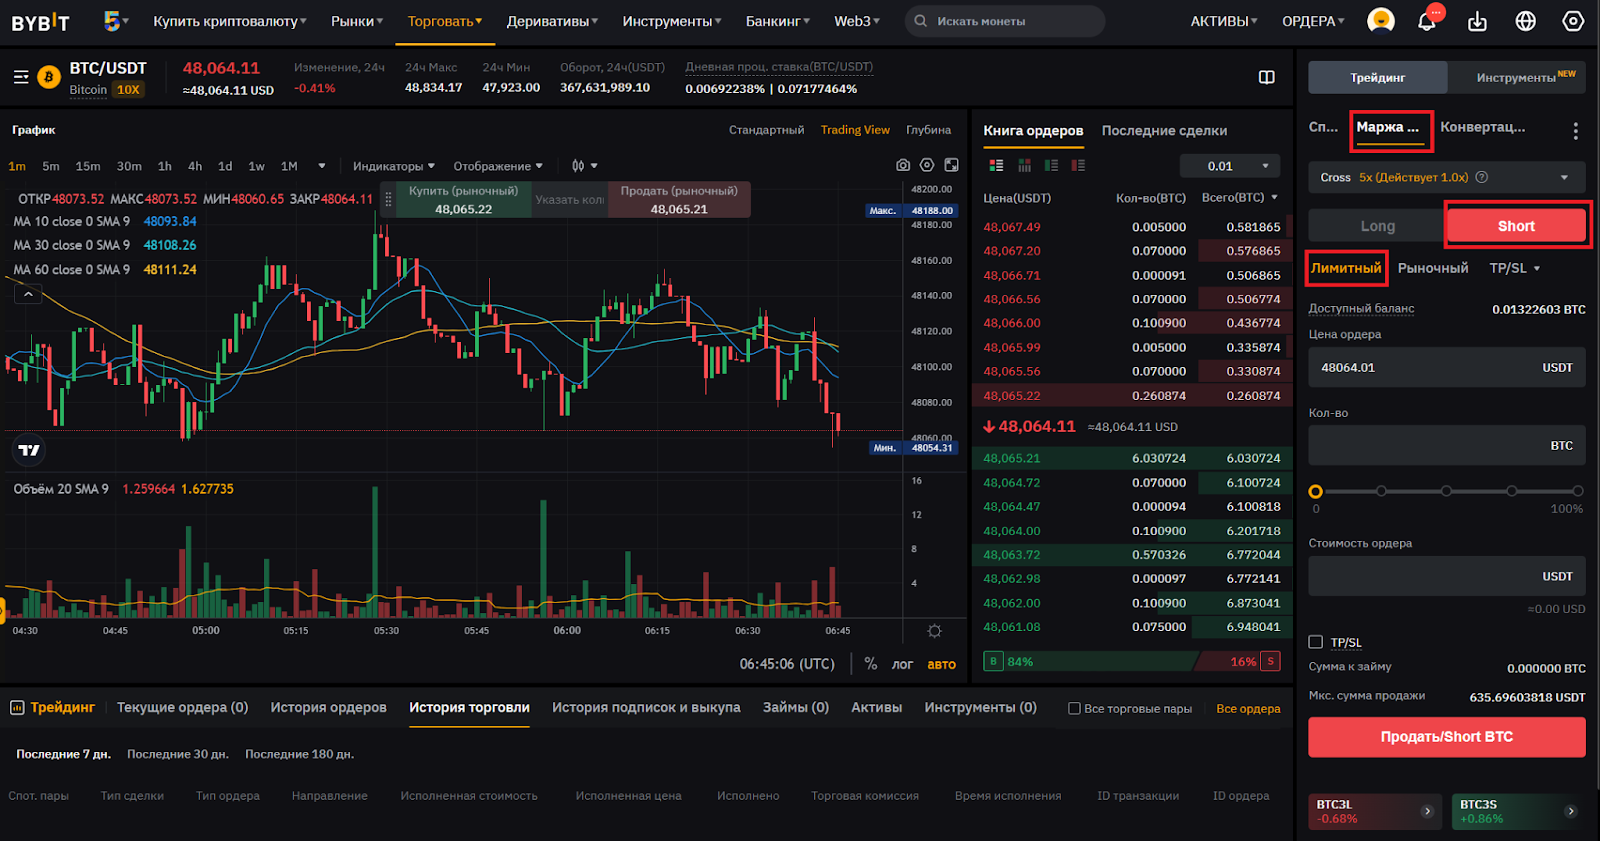Click the order value USDT field
1600x841 pixels.
click(x=1446, y=576)
